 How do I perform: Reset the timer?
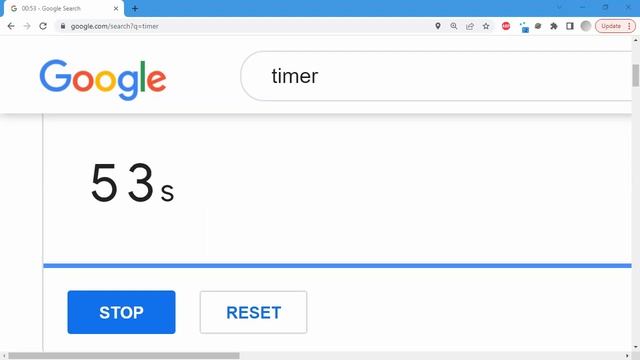point(253,312)
